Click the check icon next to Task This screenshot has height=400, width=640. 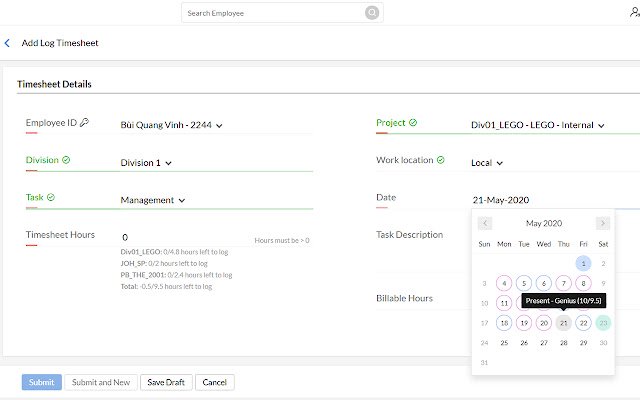tap(51, 197)
